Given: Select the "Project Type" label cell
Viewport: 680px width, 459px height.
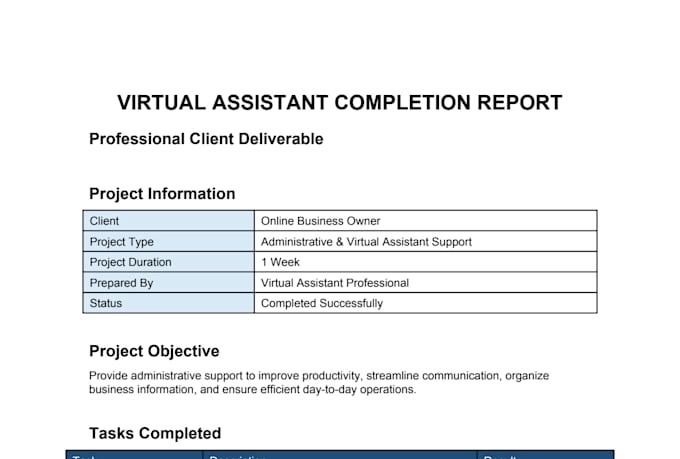Looking at the screenshot, I should pos(169,241).
